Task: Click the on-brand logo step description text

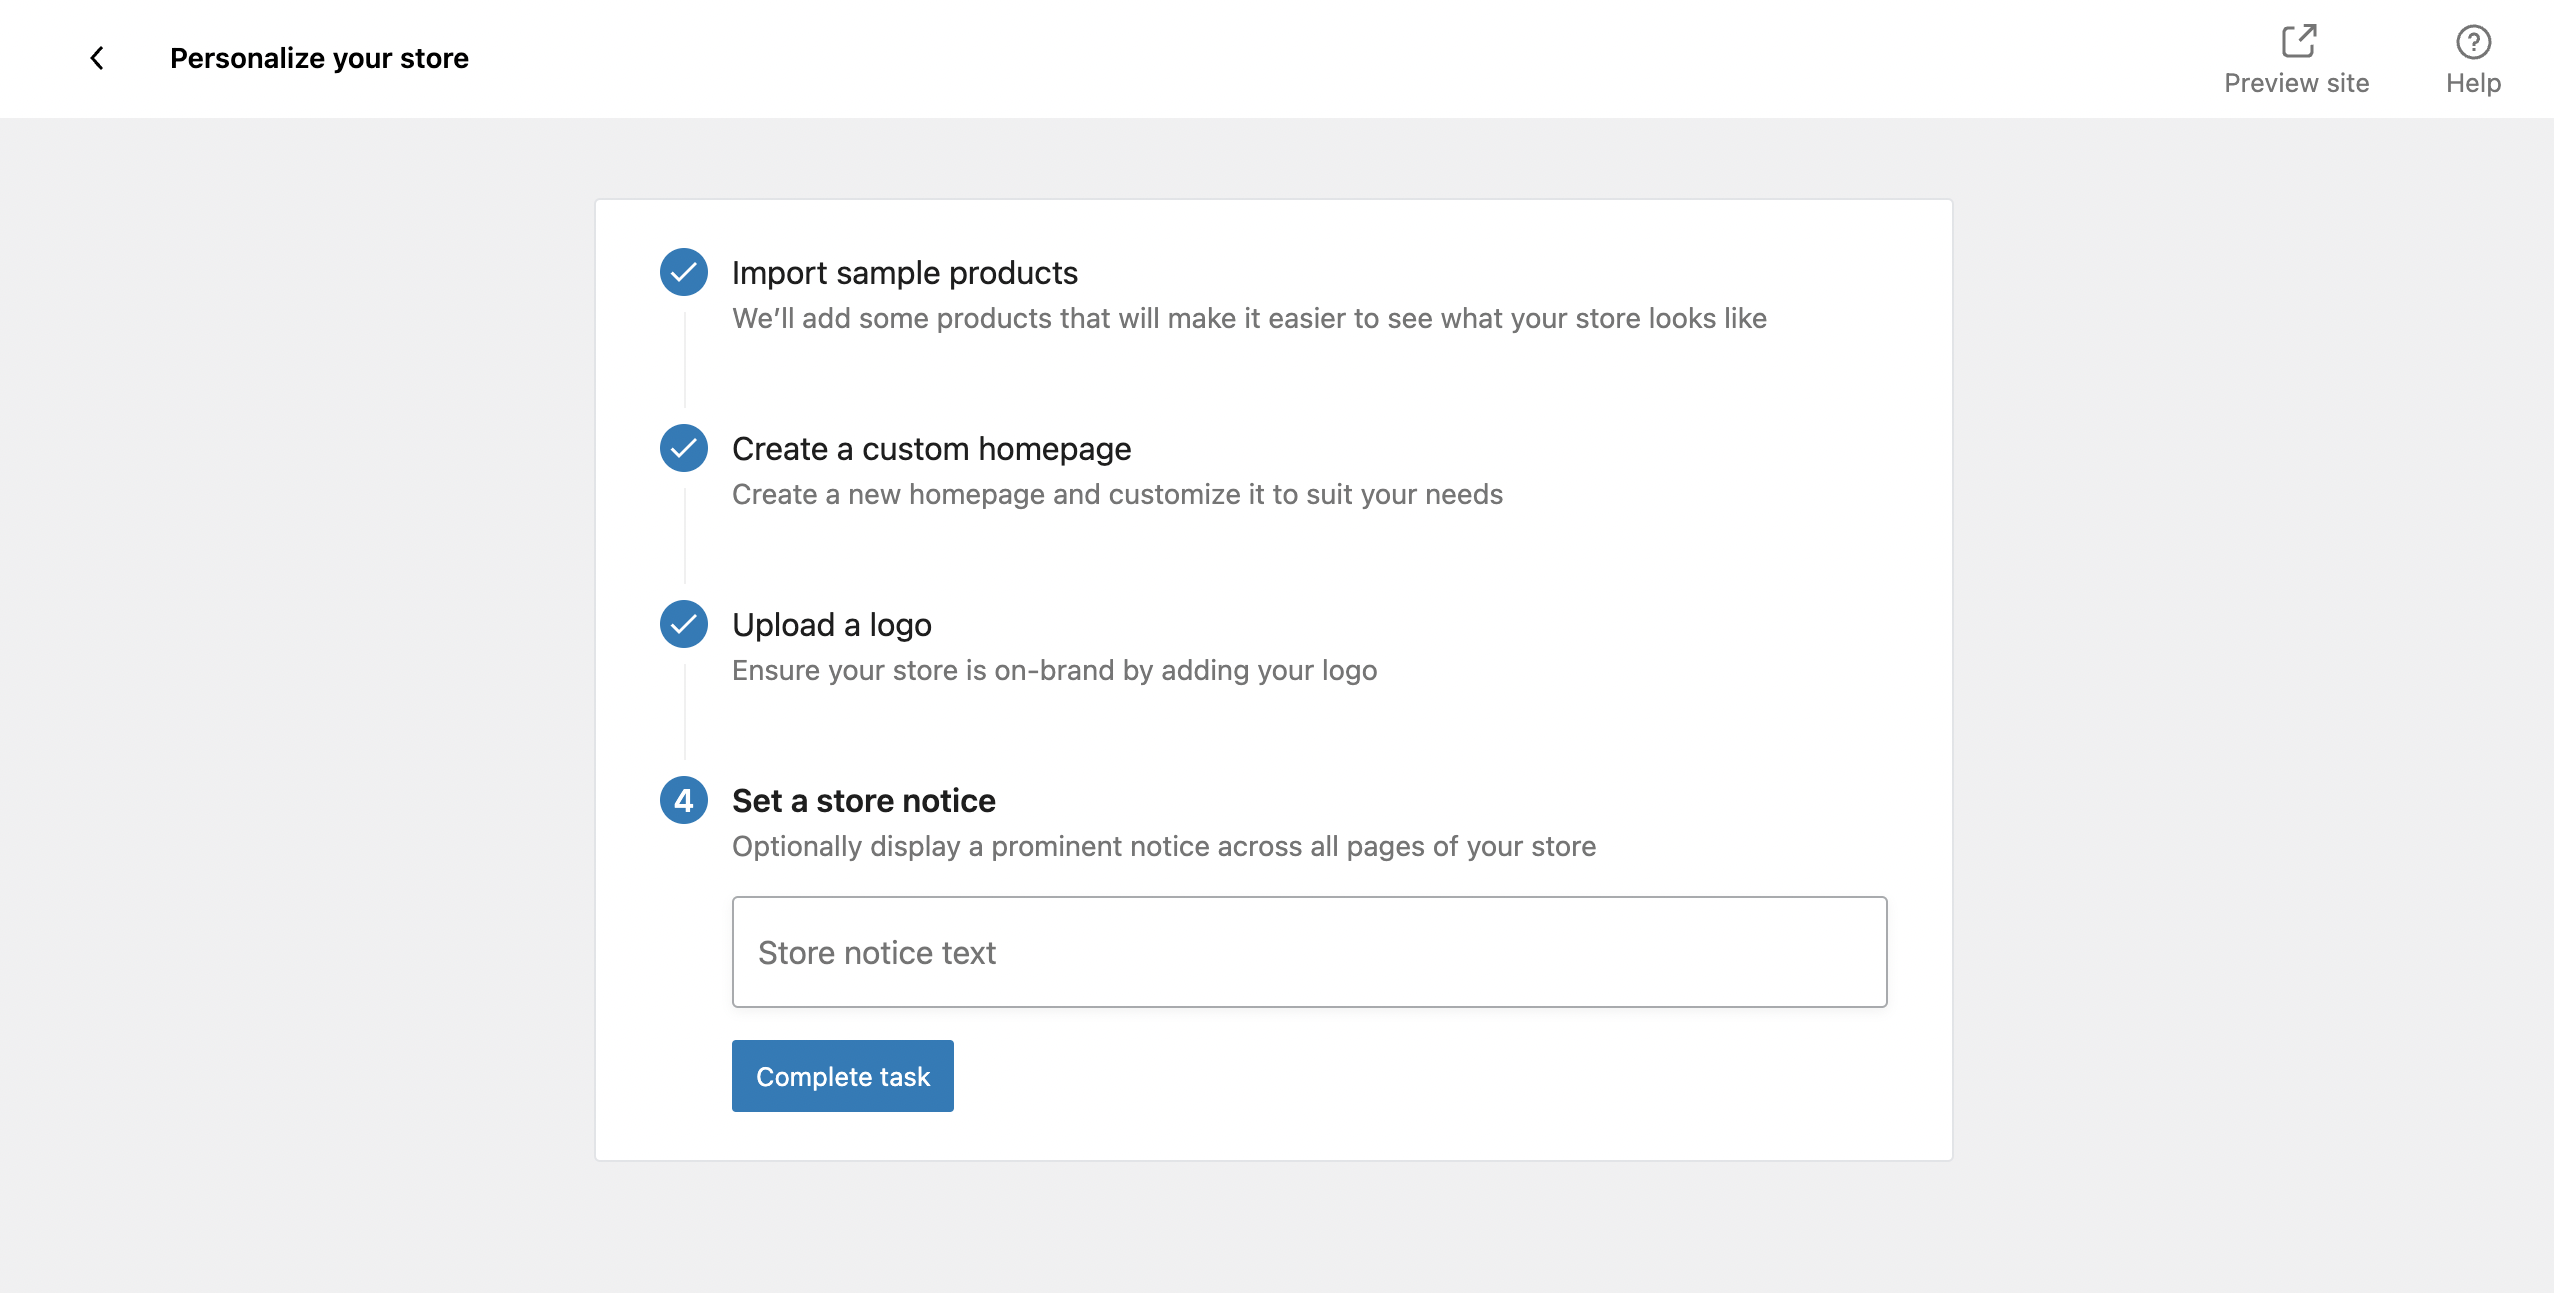Action: point(1054,670)
